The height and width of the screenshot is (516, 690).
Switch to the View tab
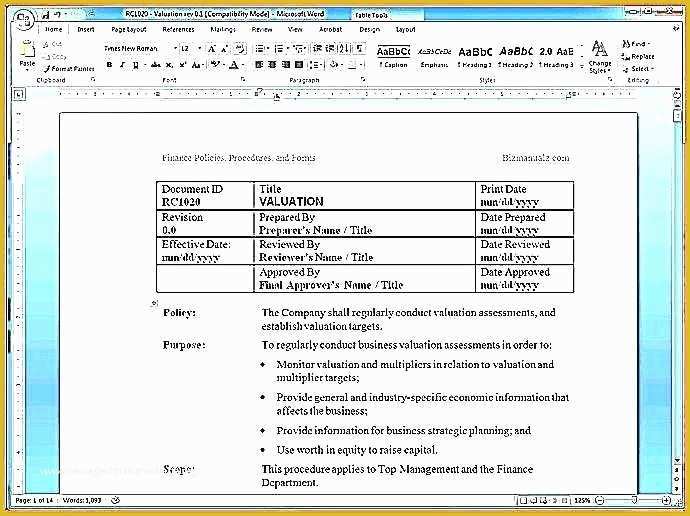pos(295,29)
